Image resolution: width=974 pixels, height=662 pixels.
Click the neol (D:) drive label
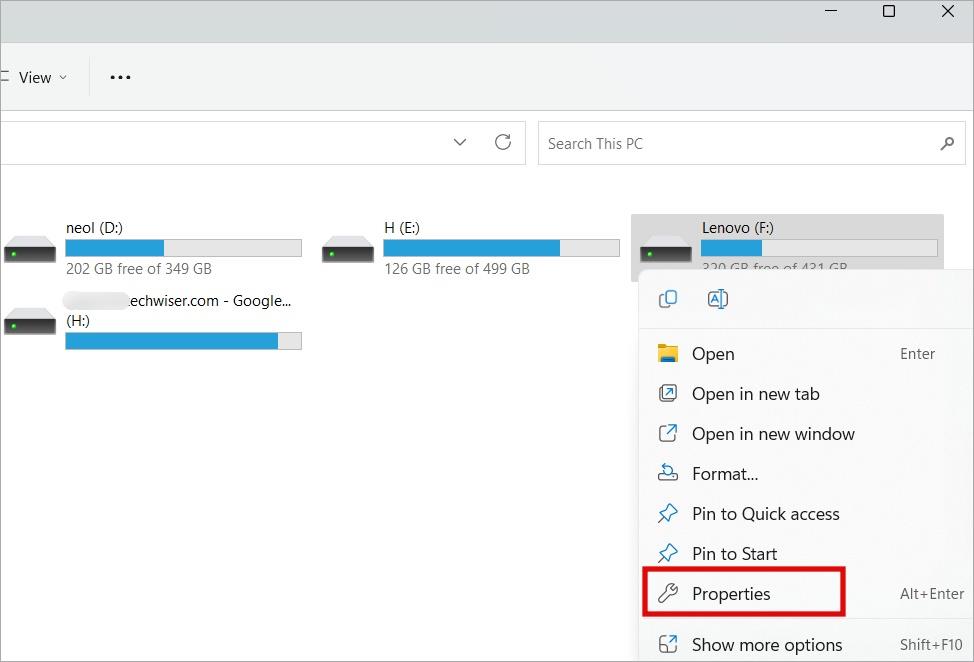[x=94, y=228]
